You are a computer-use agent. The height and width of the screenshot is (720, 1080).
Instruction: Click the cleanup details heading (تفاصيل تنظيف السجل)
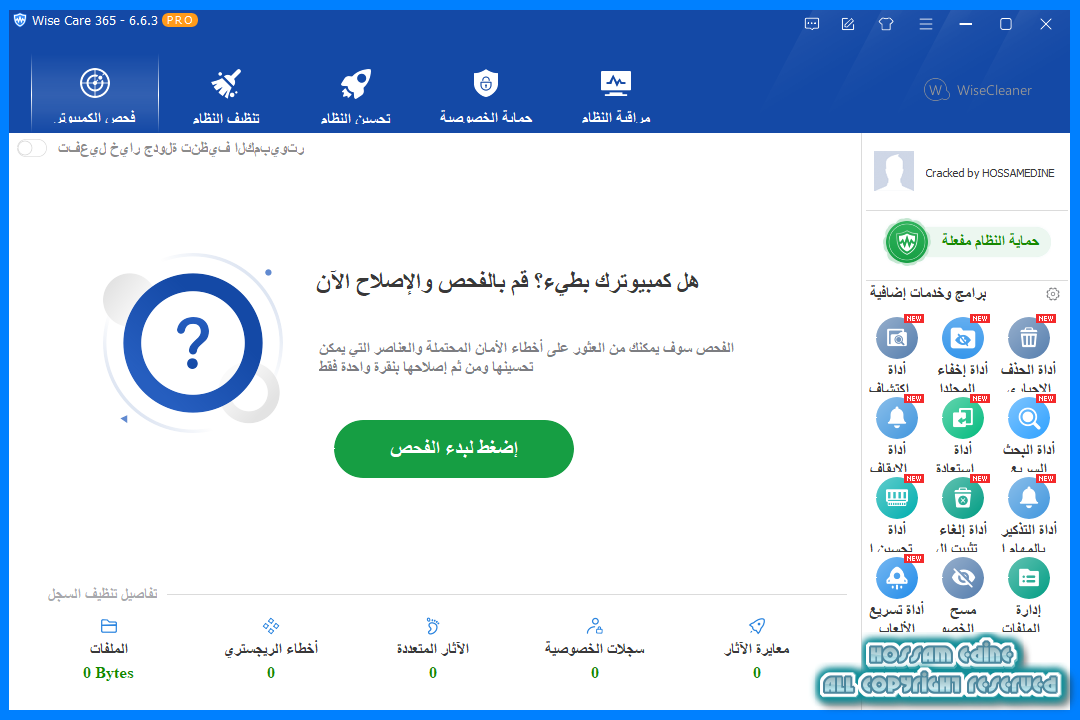coord(103,594)
